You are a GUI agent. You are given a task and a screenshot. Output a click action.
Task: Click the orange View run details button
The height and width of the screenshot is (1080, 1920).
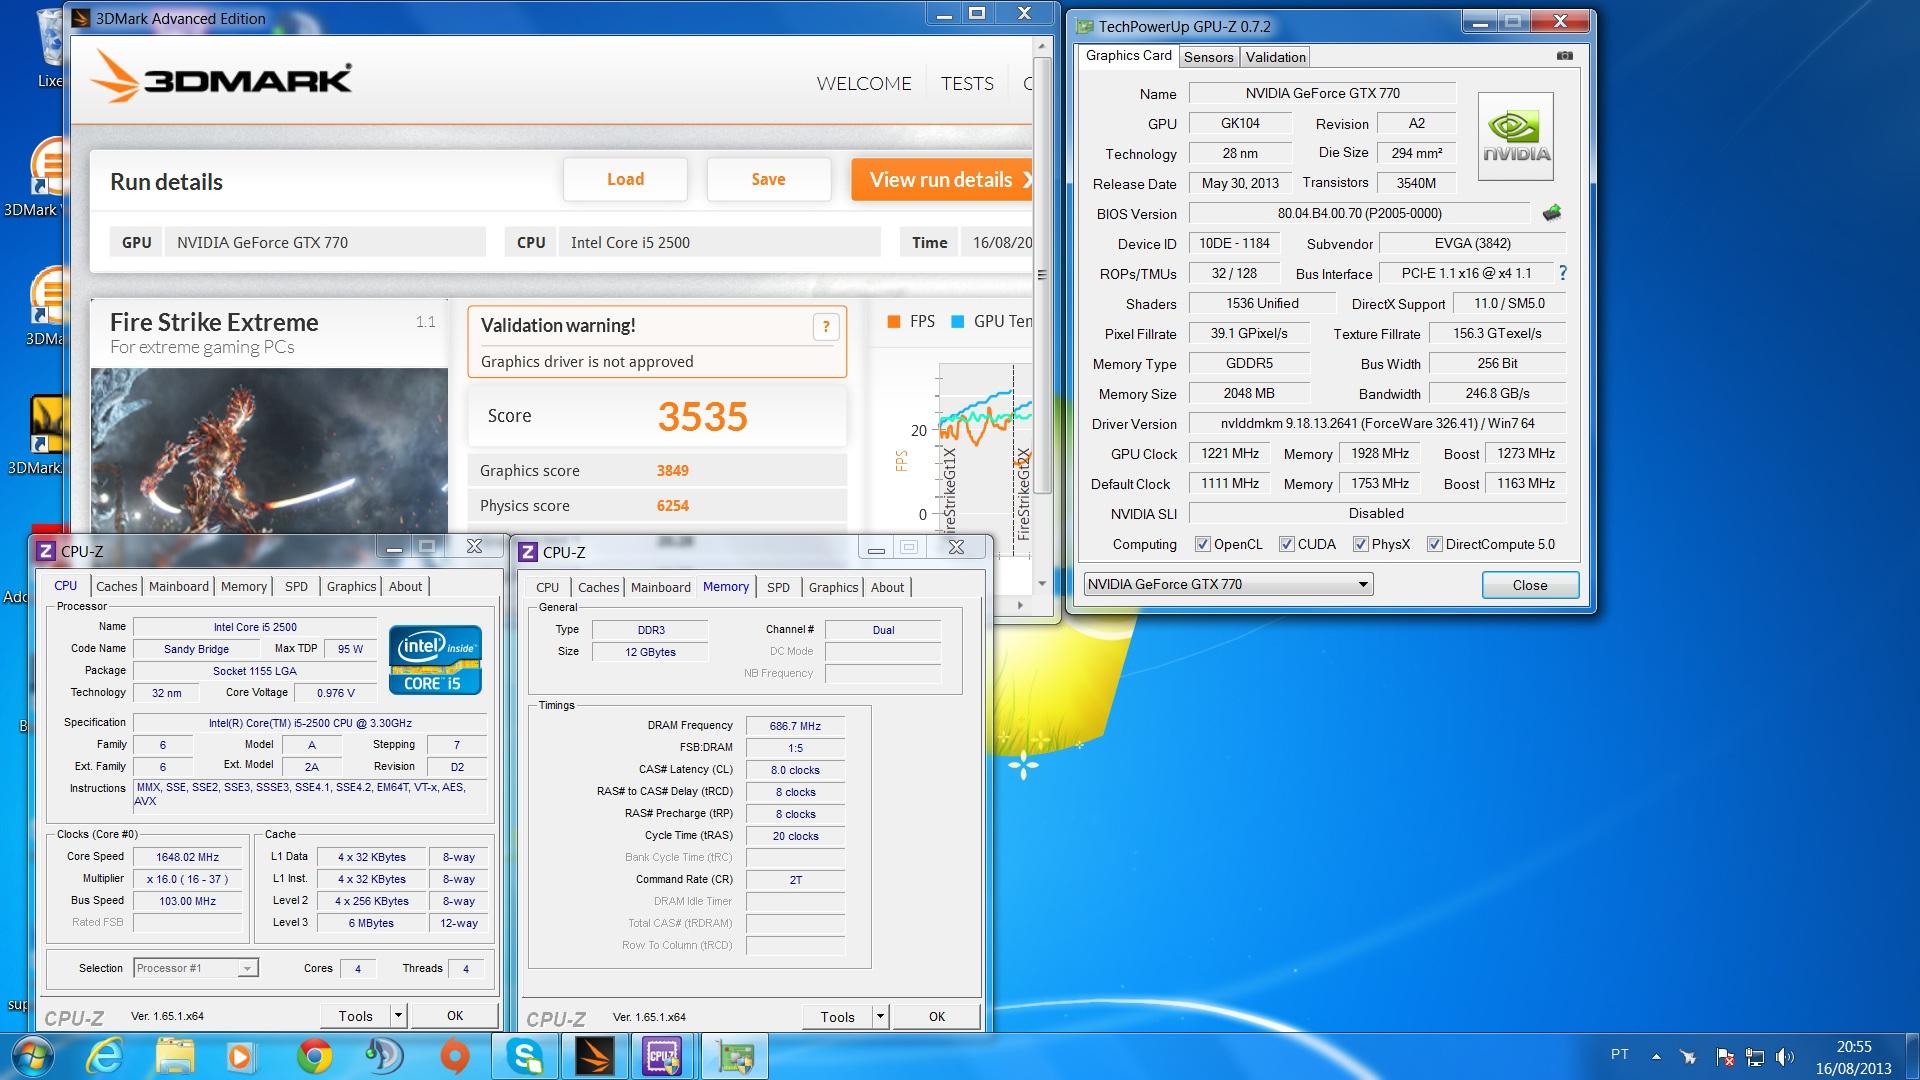click(942, 179)
